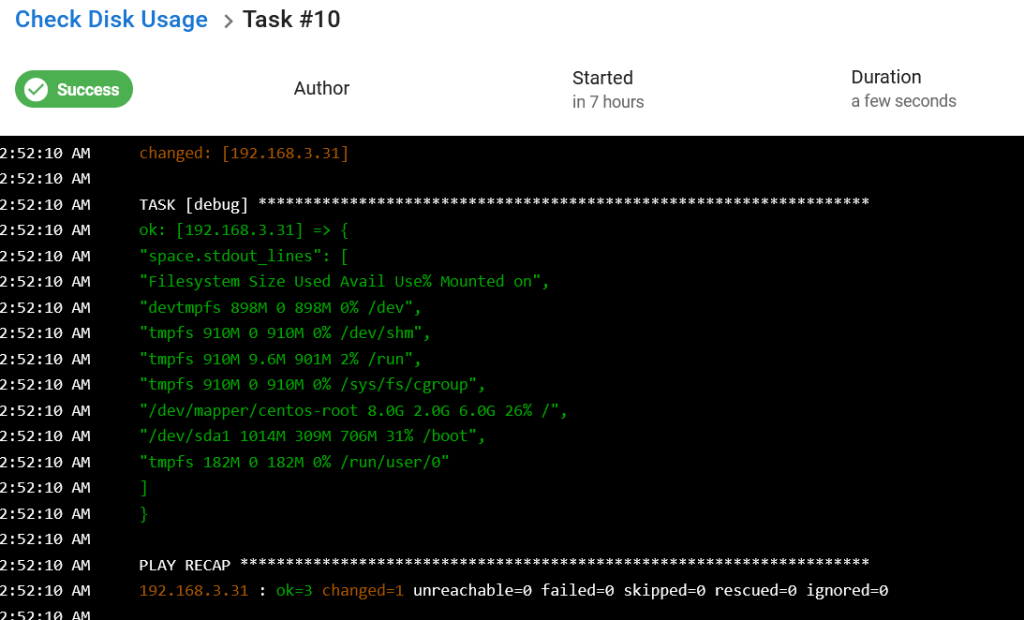Click 'ignored=0' in the play recap
This screenshot has width=1024, height=620.
click(846, 591)
